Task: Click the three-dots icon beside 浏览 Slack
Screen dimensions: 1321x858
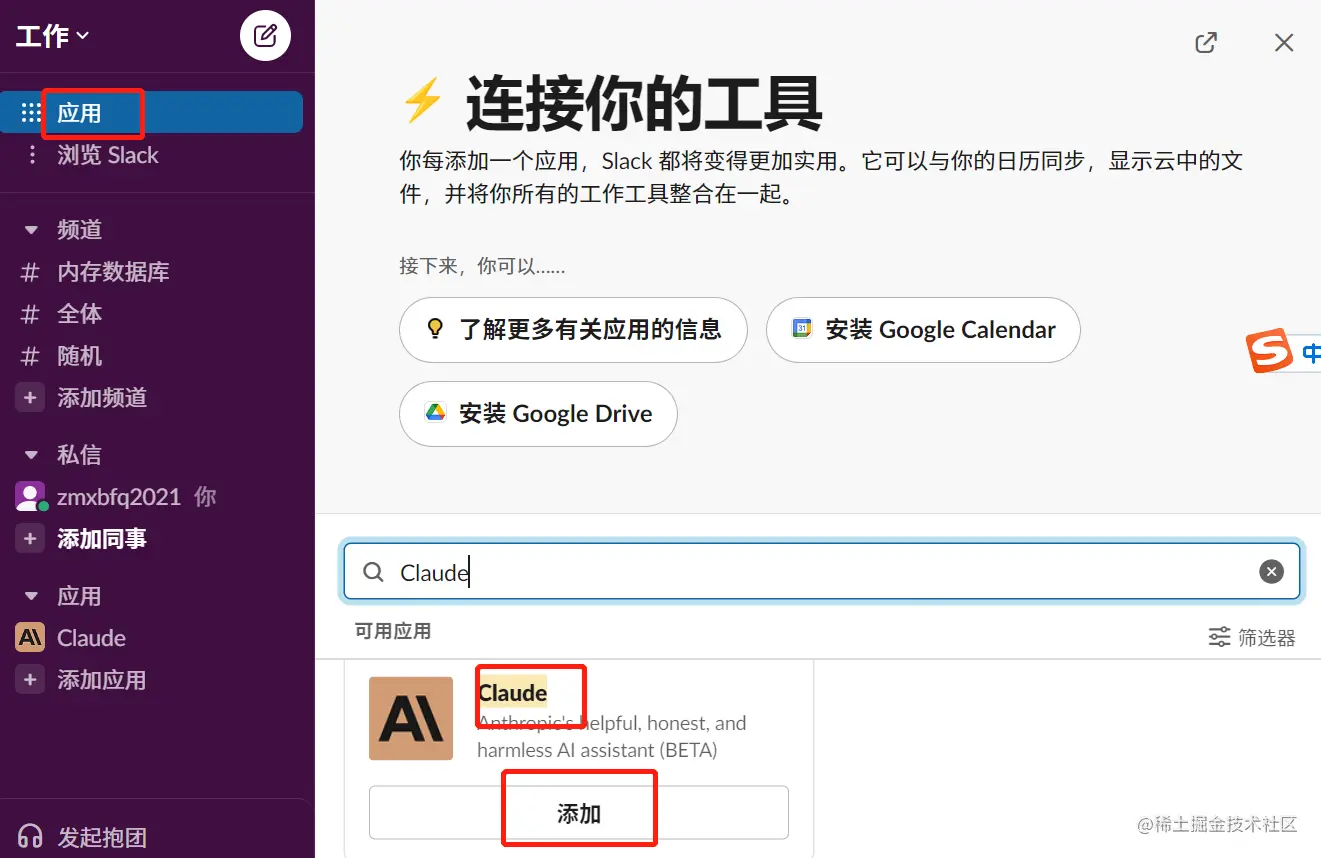Action: (x=31, y=155)
